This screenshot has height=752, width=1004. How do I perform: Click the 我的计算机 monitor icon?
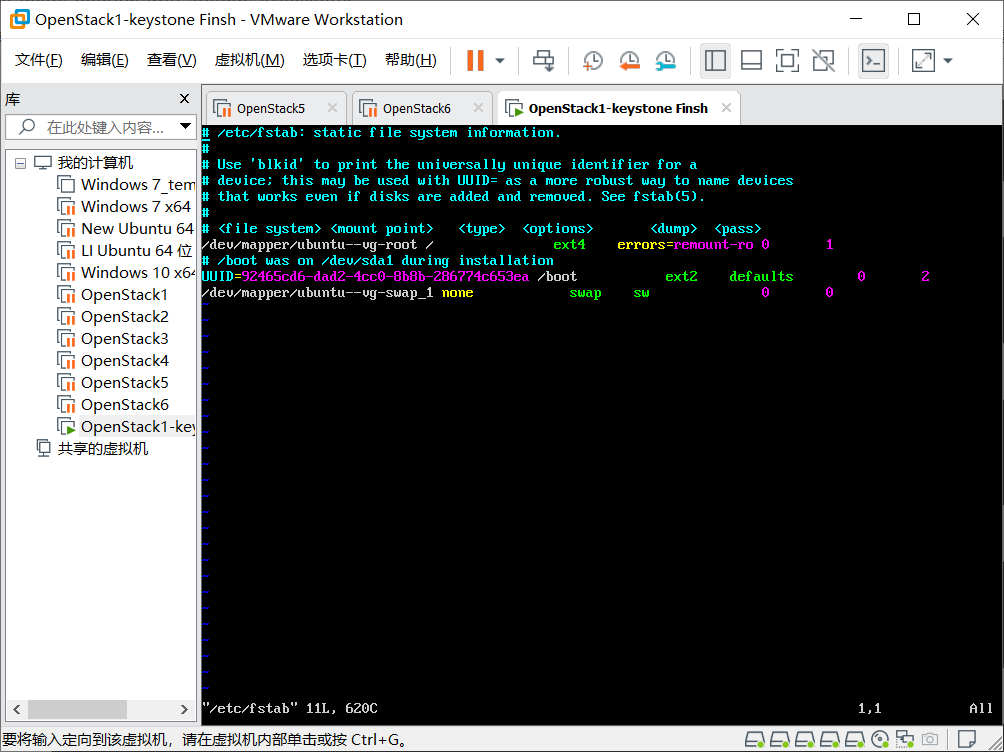point(43,163)
